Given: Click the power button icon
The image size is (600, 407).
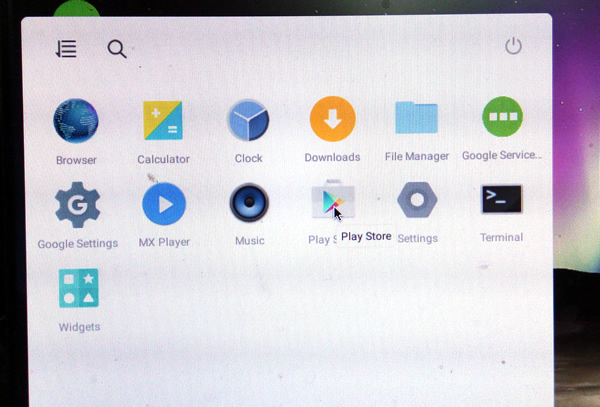Looking at the screenshot, I should coord(513,46).
